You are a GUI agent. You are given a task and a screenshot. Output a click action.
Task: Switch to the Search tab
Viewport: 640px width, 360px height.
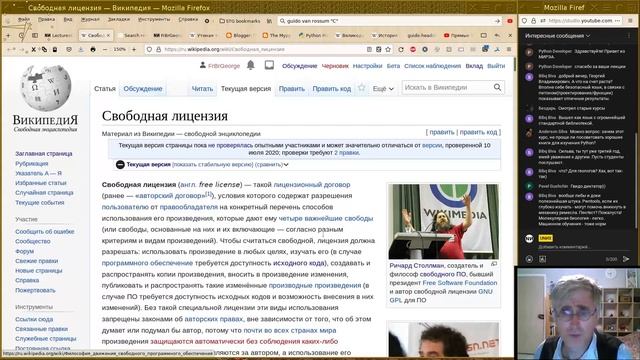coord(131,36)
